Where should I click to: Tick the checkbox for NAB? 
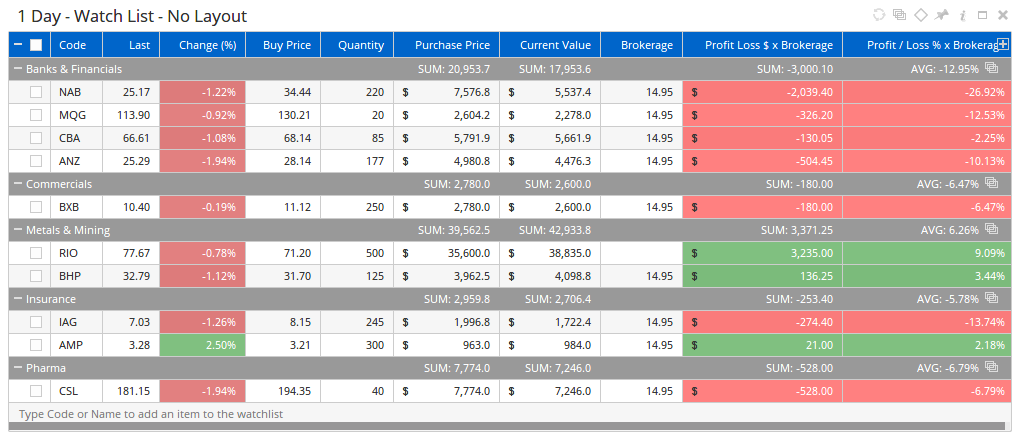point(36,92)
